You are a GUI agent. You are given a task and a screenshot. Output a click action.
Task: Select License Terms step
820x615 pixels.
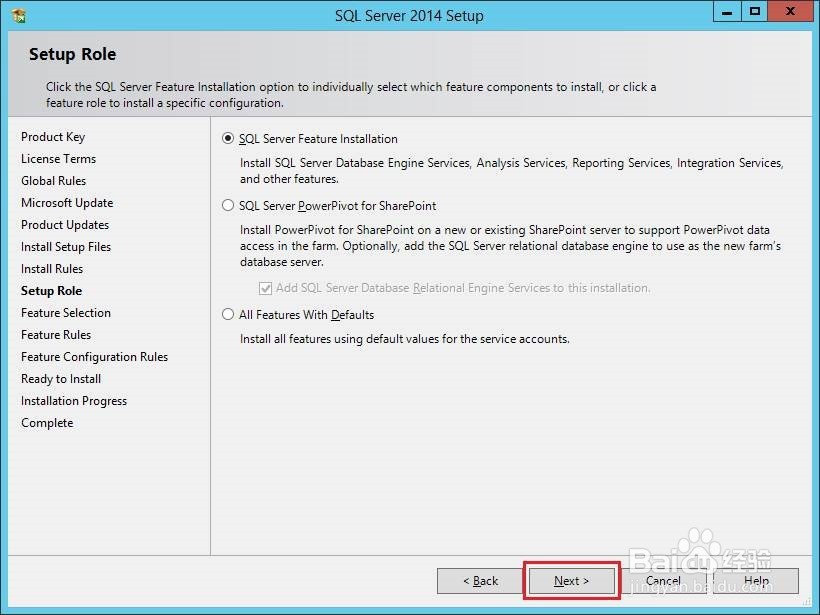[59, 159]
